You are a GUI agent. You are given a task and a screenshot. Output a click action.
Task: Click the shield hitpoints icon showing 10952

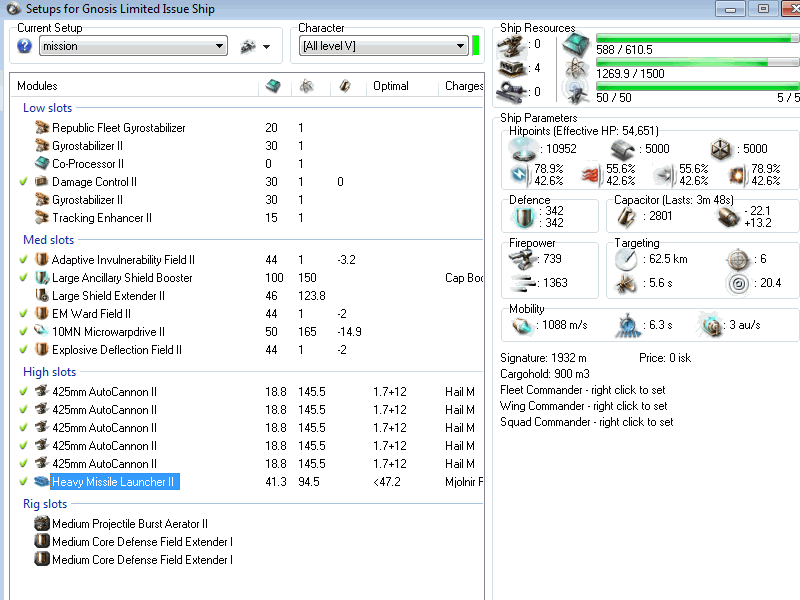coord(522,148)
